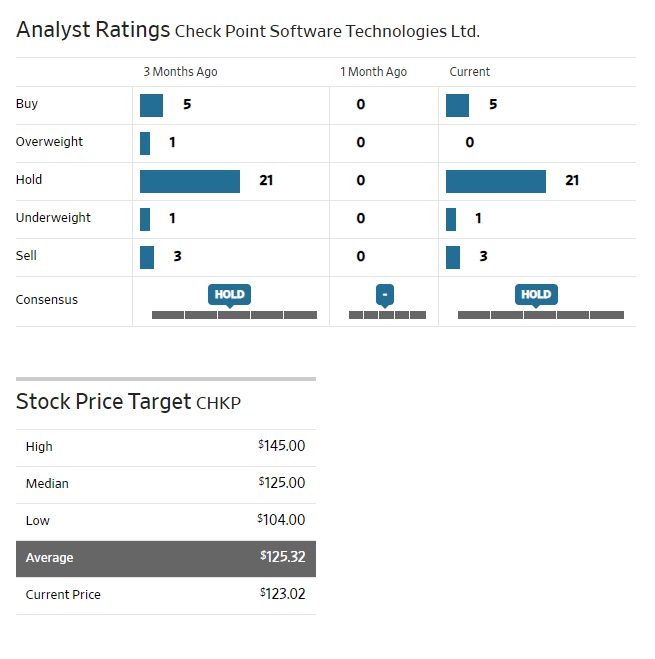Click the Current Sell bar showing 3
The image size is (655, 659).
(453, 257)
